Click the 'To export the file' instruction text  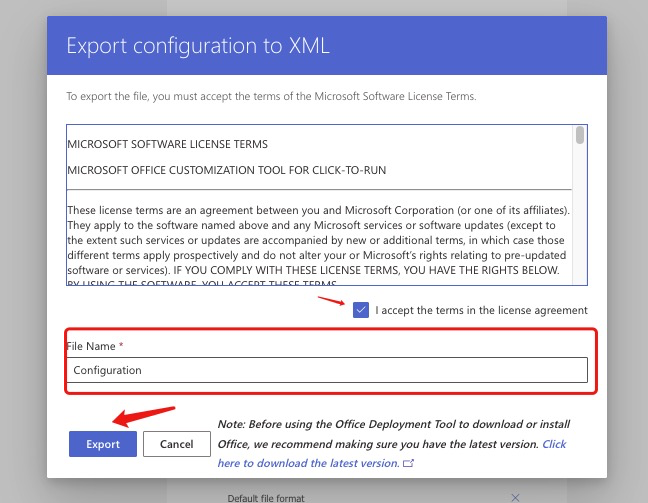coord(271,97)
